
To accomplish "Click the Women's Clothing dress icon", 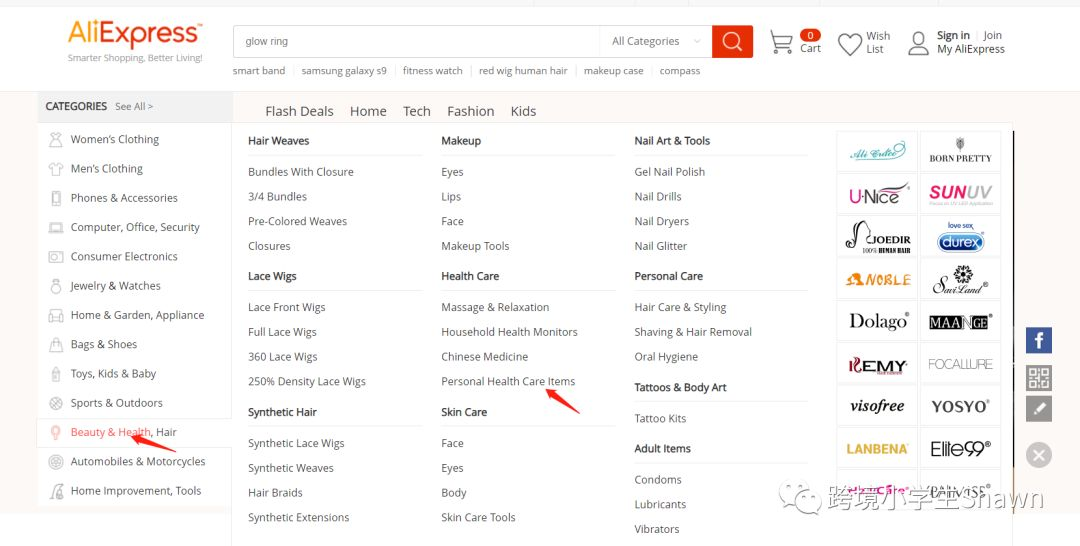I will [x=56, y=140].
